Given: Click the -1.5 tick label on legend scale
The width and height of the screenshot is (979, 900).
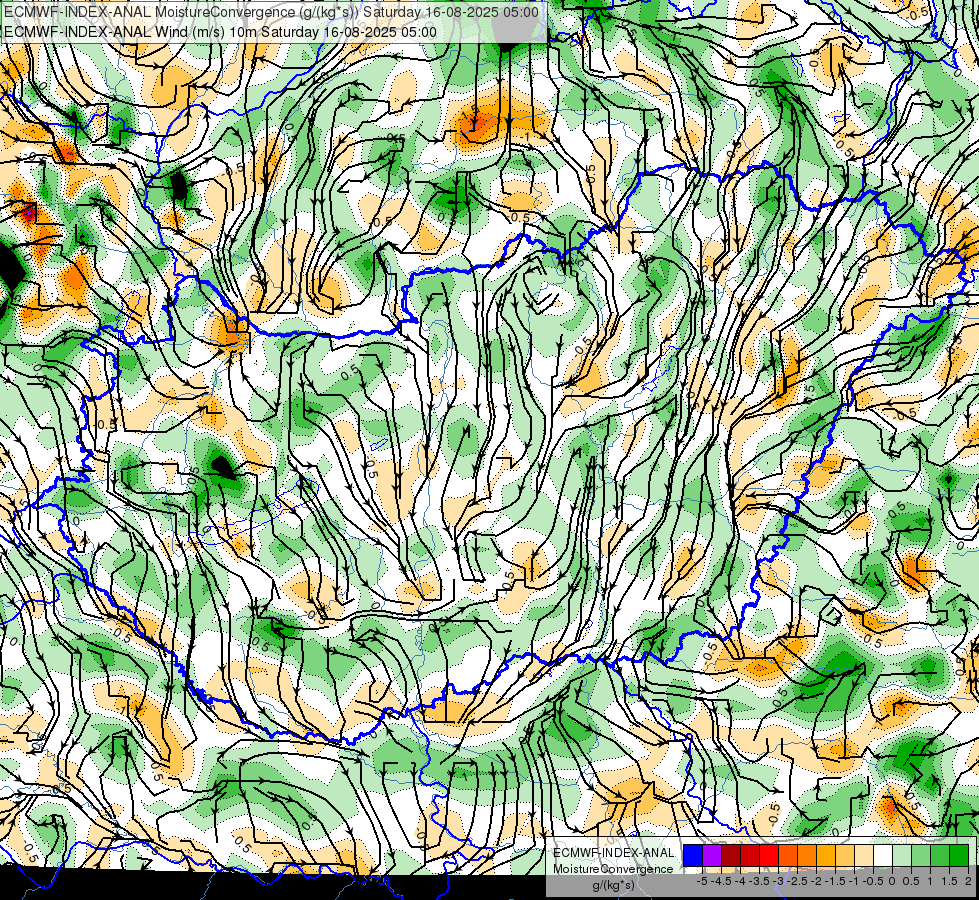Looking at the screenshot, I should pos(835,881).
